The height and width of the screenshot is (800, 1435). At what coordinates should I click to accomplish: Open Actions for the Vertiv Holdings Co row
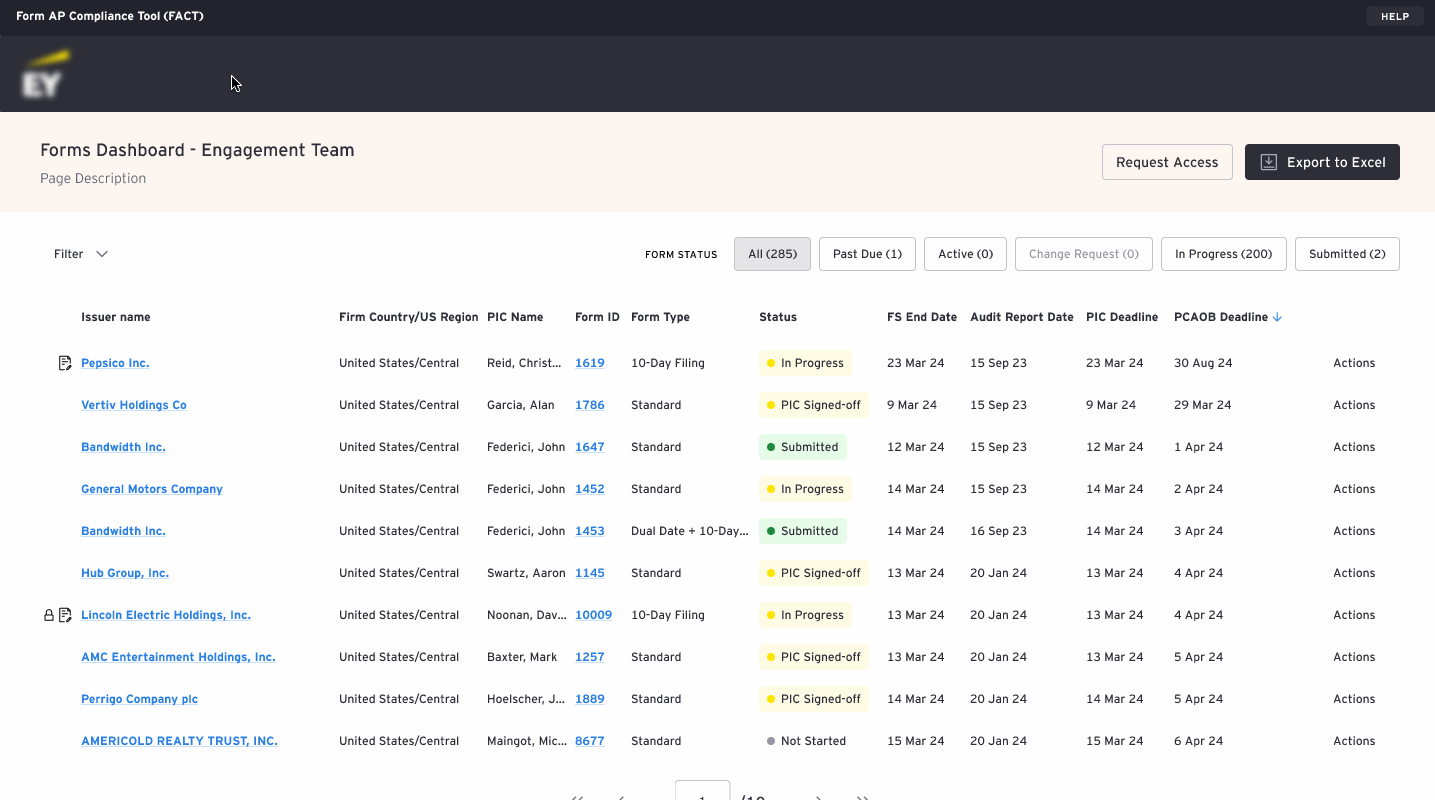point(1354,405)
